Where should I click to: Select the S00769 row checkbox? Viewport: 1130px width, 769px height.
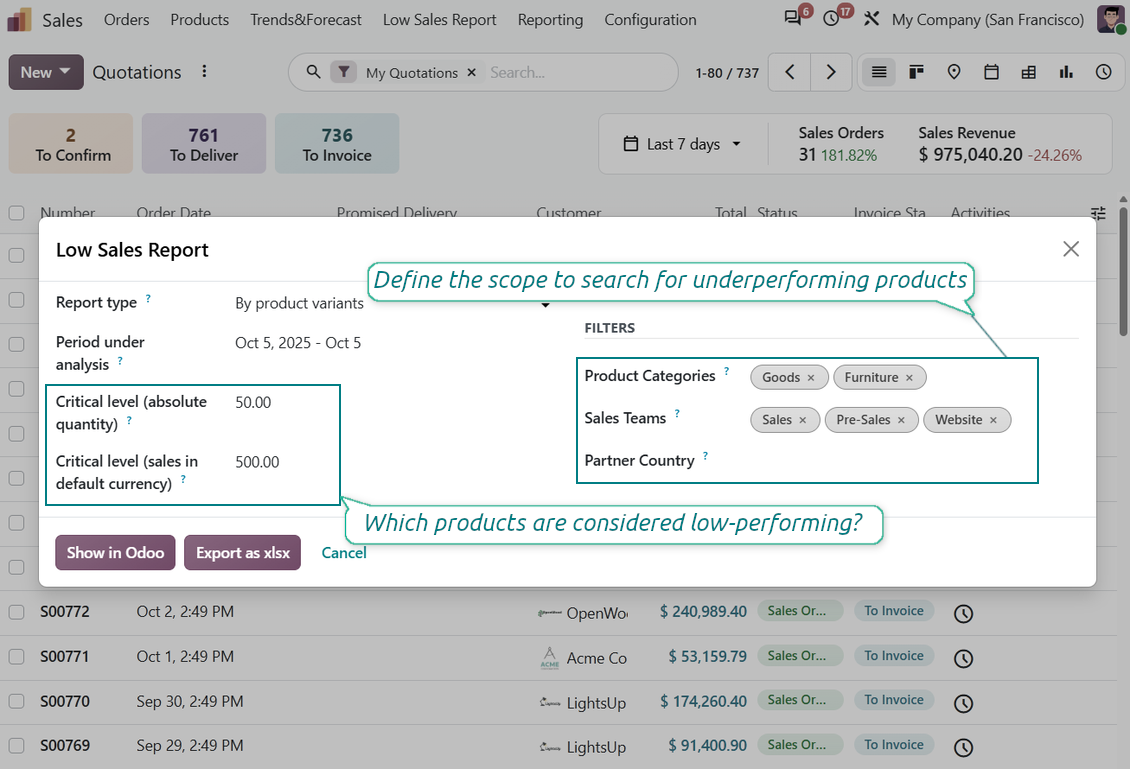(17, 745)
